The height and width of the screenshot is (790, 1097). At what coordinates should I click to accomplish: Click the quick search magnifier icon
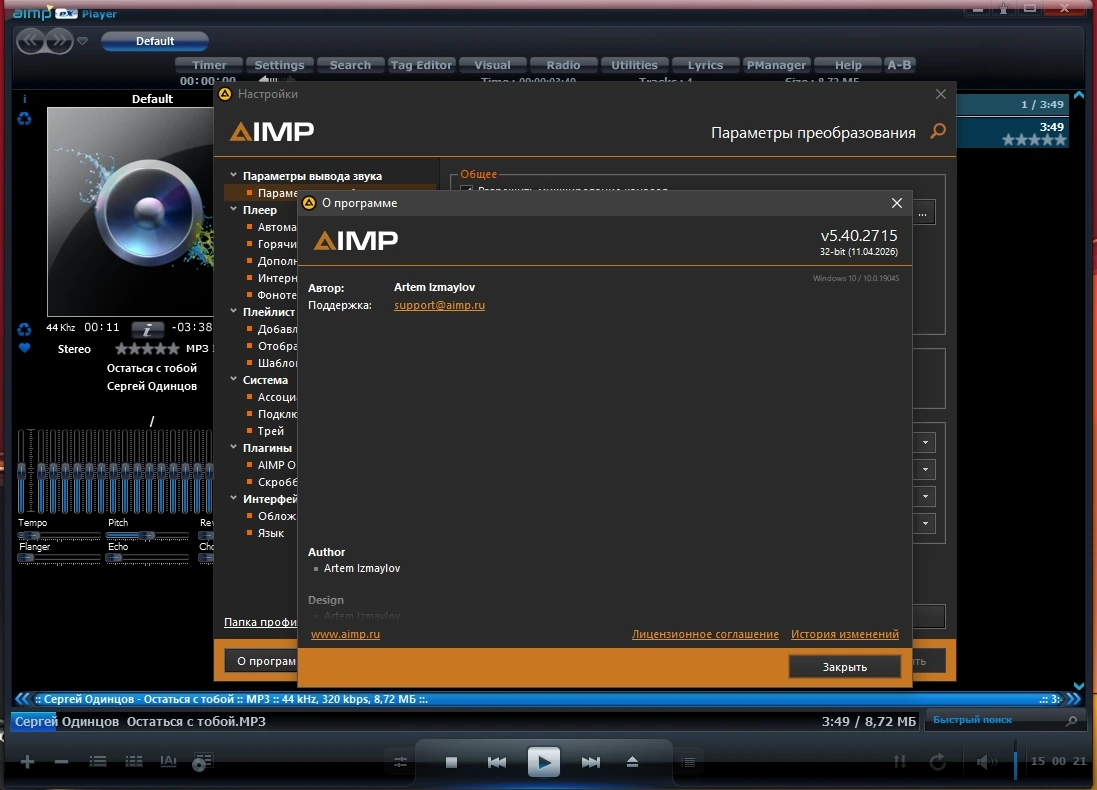coord(1071,720)
